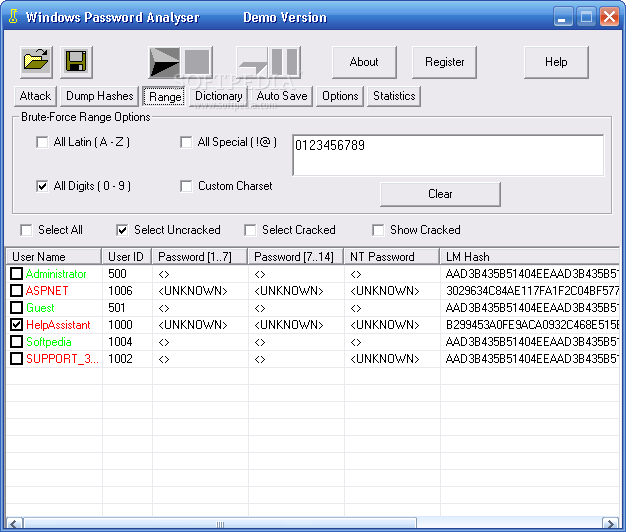This screenshot has height=532, width=626.
Task: Check the Guest row checkbox
Action: click(x=16, y=308)
